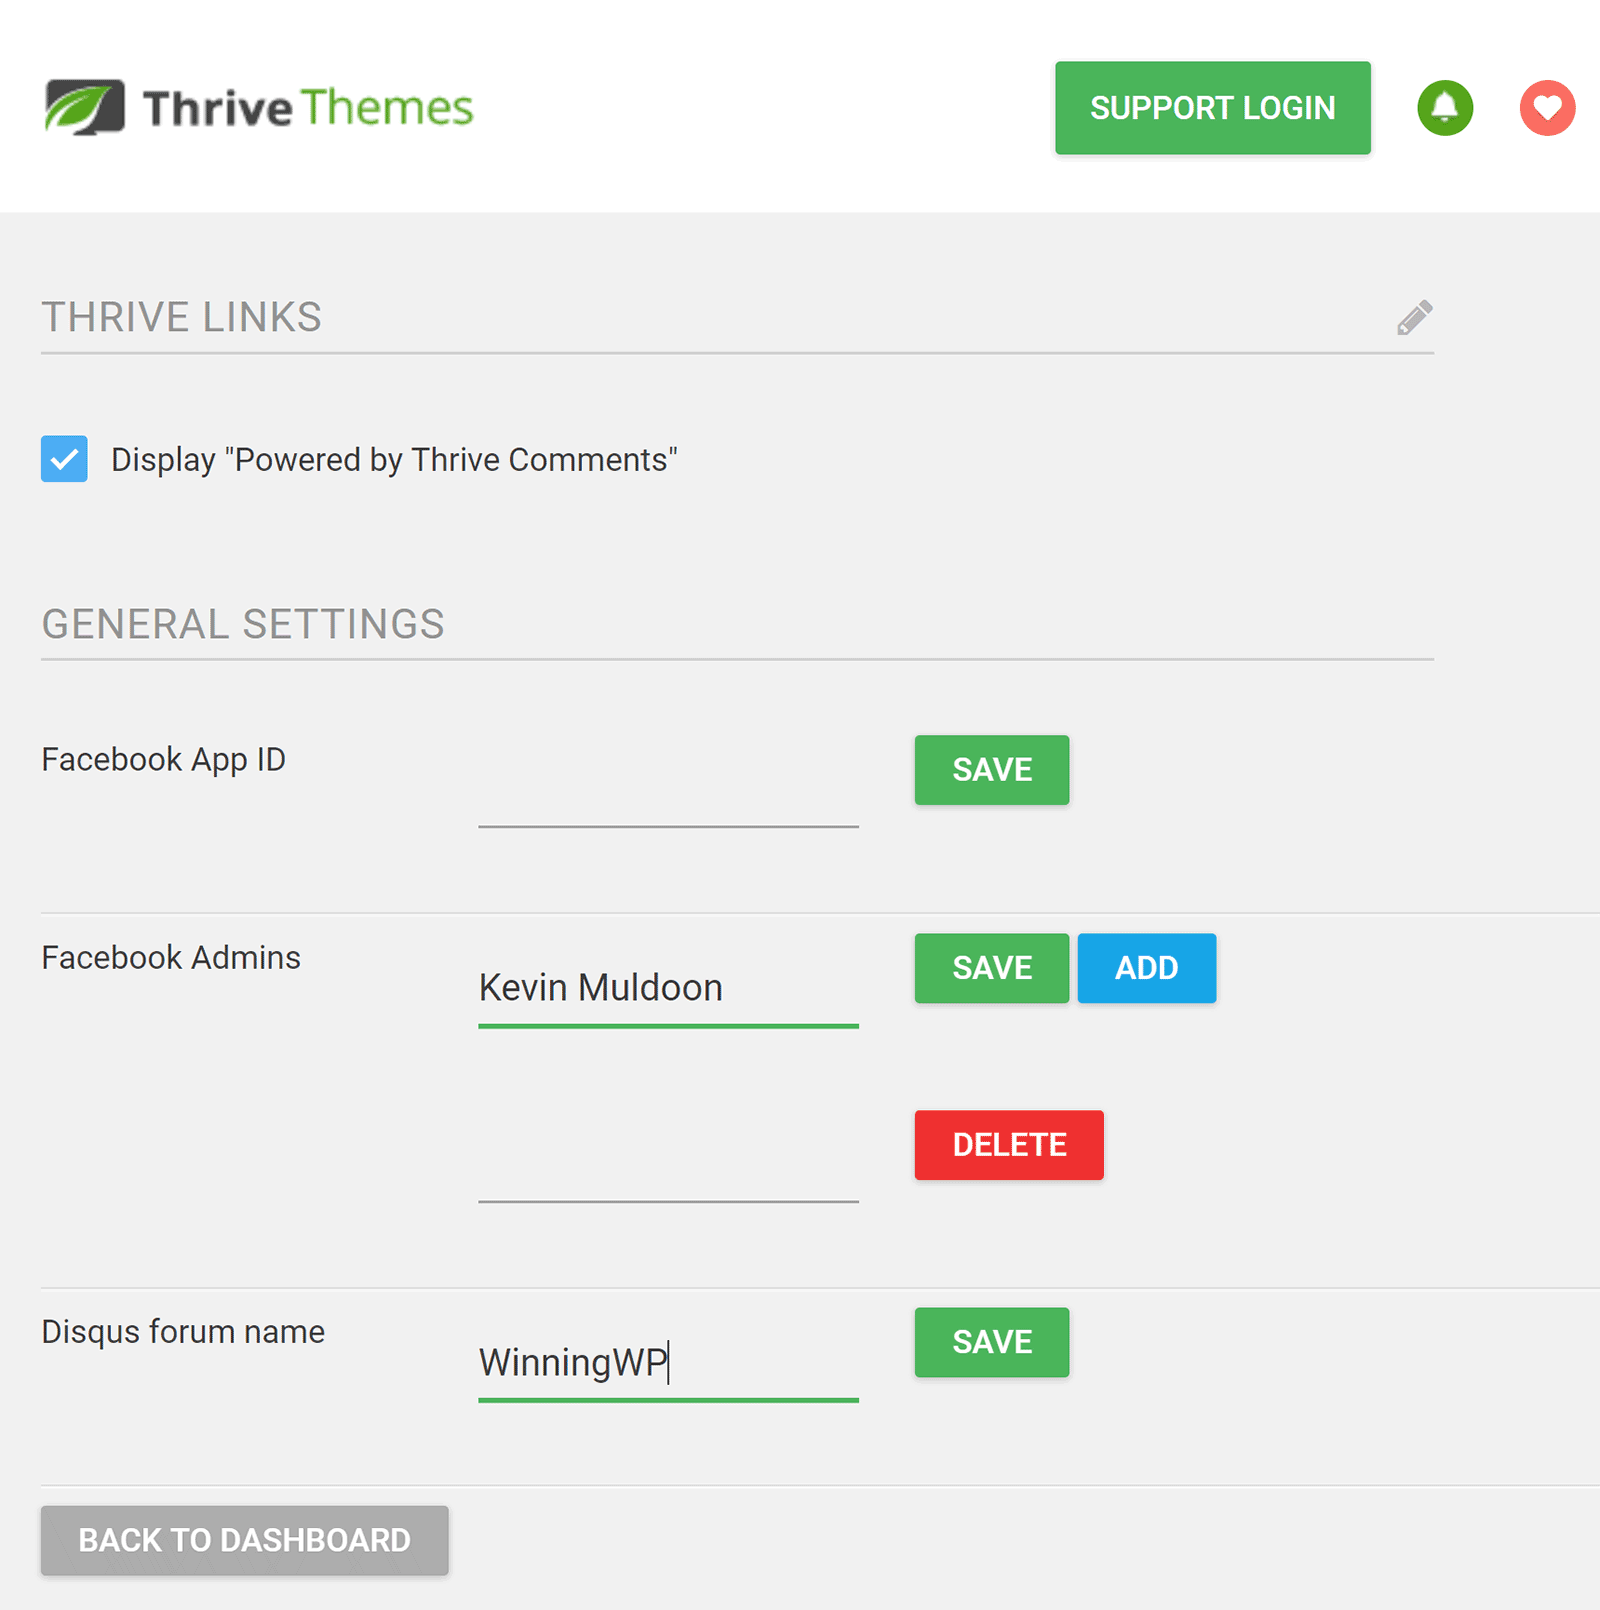Click the Powered by Thrive Comments label

tap(394, 459)
